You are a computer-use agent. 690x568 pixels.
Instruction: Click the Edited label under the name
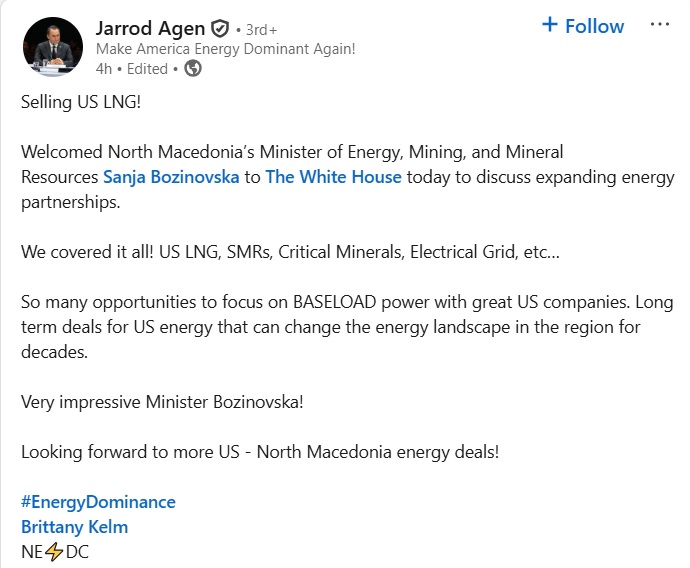tap(148, 68)
